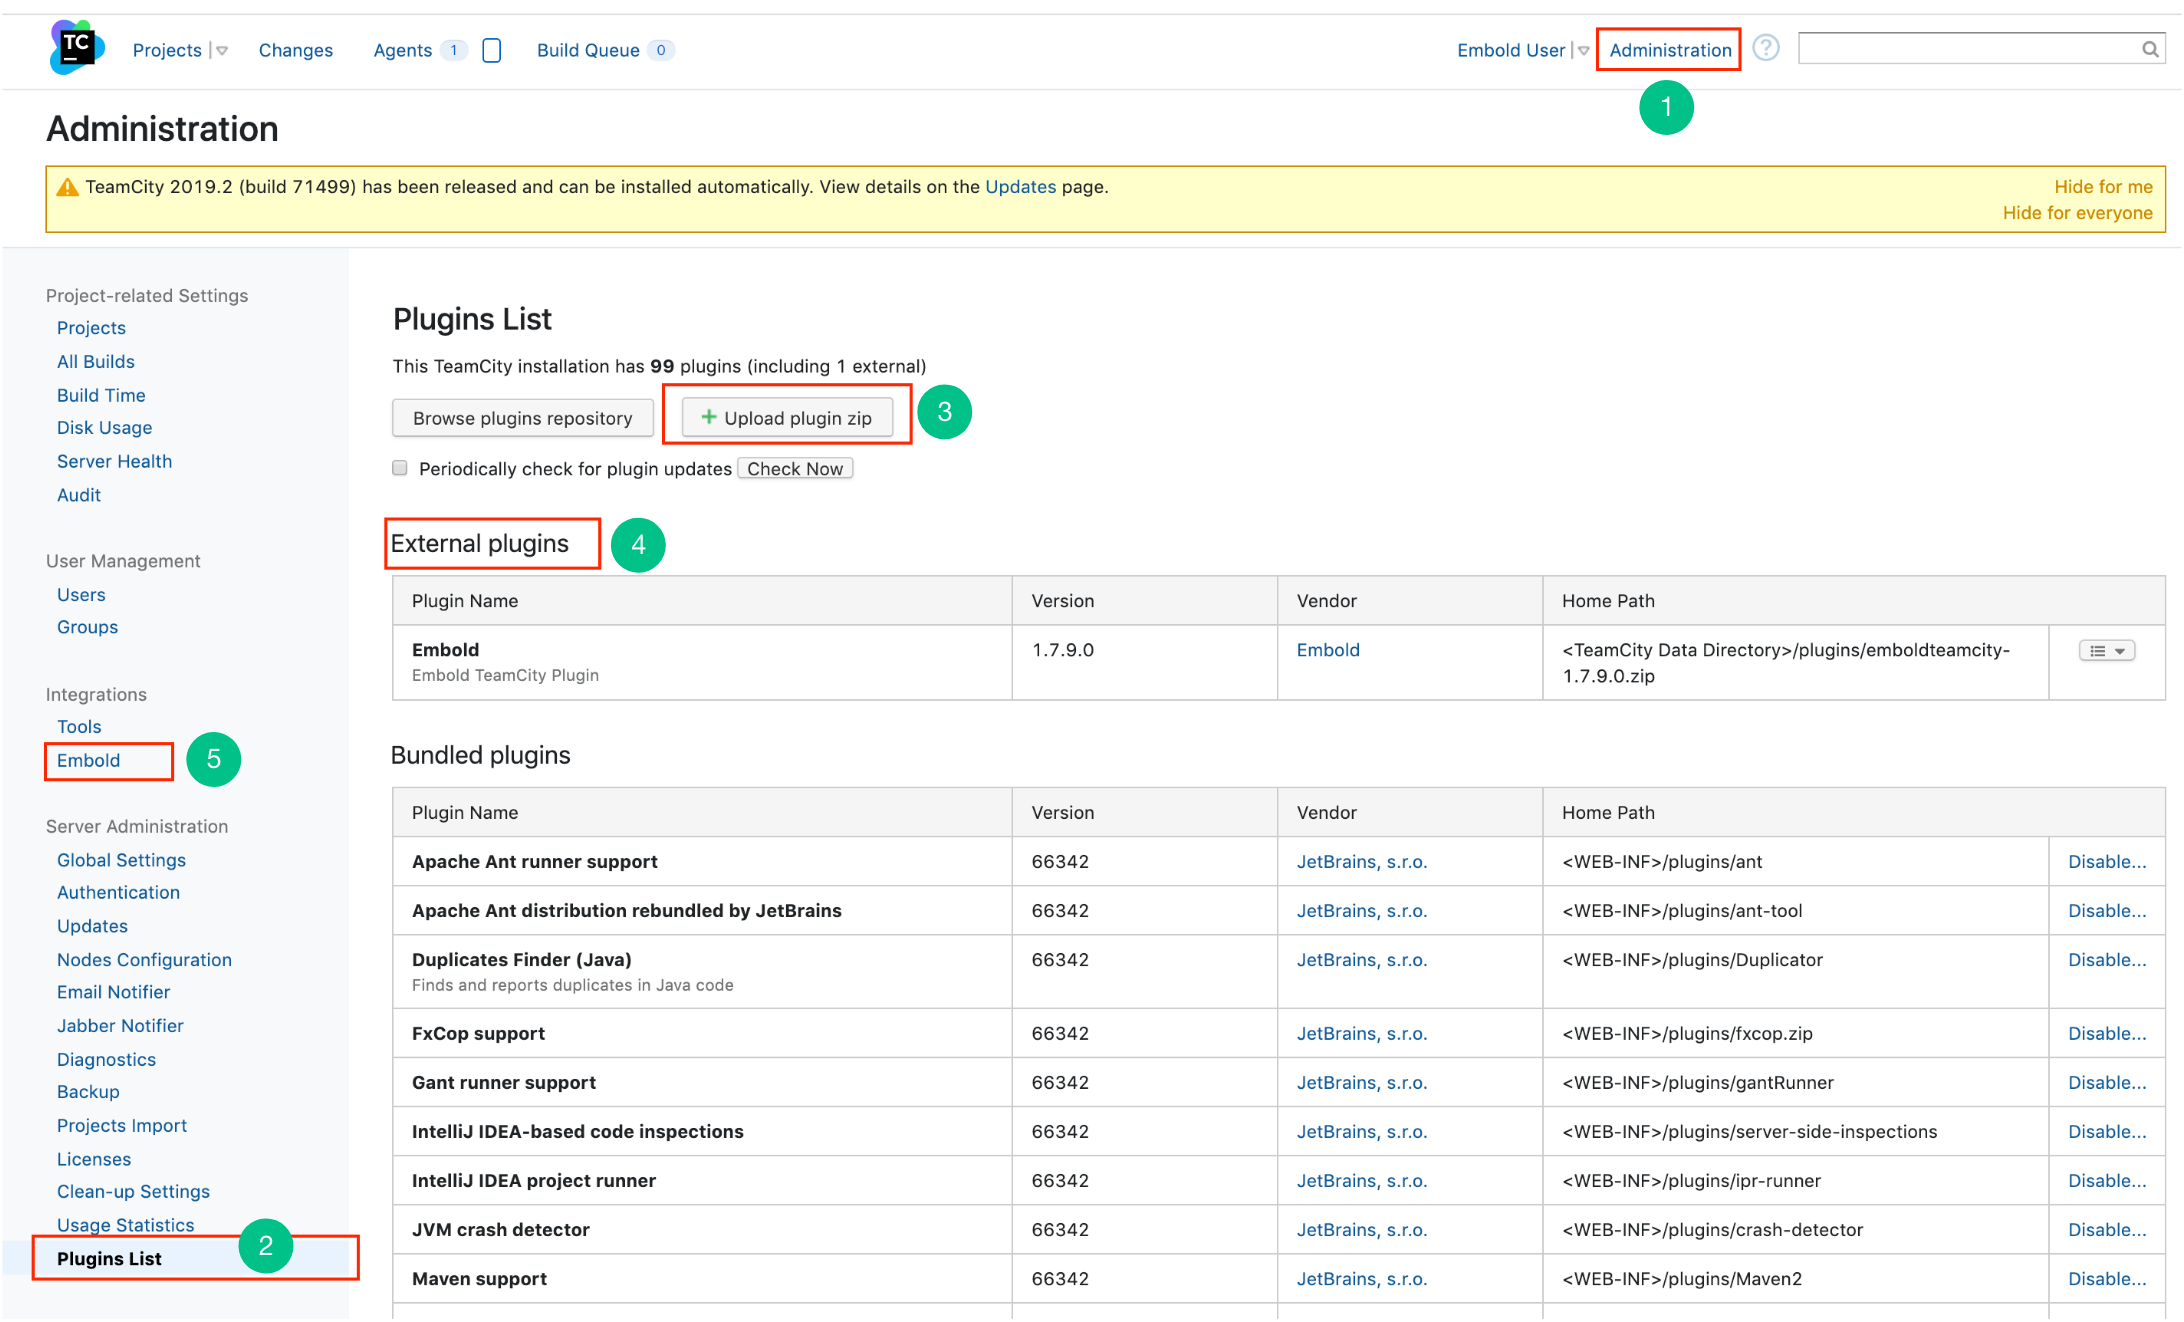Viewport: 2184px width, 1322px height.
Task: Click JetBrains vendor link for FxCop support
Action: [1361, 1034]
